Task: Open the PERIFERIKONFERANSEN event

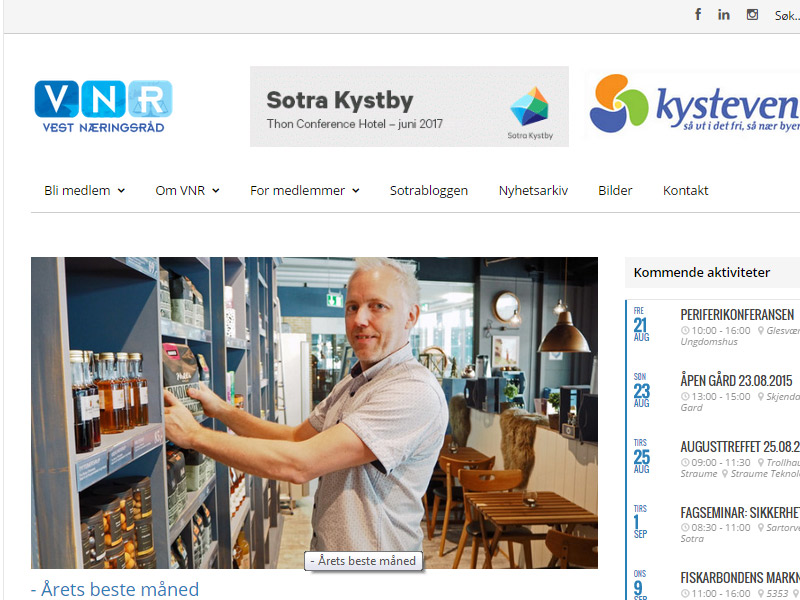Action: click(737, 315)
